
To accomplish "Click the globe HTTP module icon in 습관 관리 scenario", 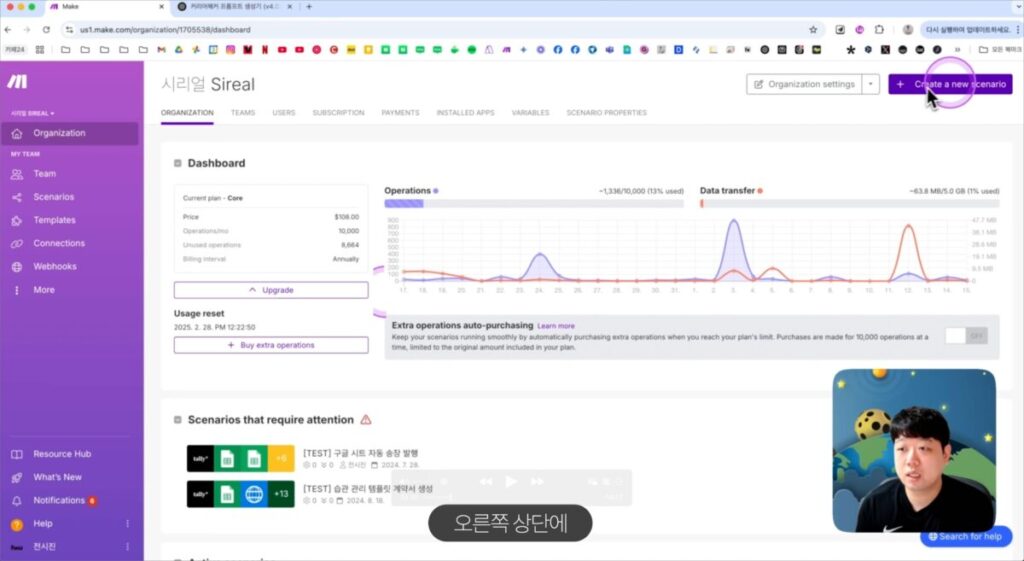I will click(x=254, y=494).
